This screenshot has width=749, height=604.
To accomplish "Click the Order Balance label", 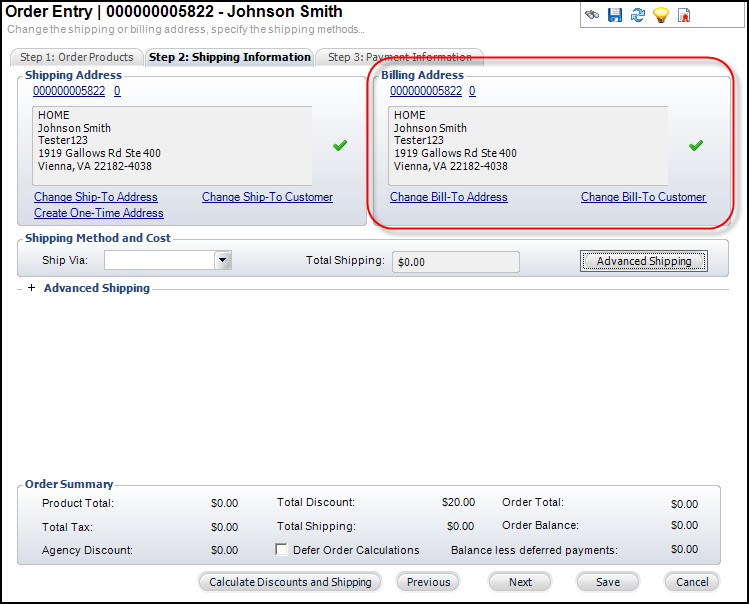I will 540,525.
